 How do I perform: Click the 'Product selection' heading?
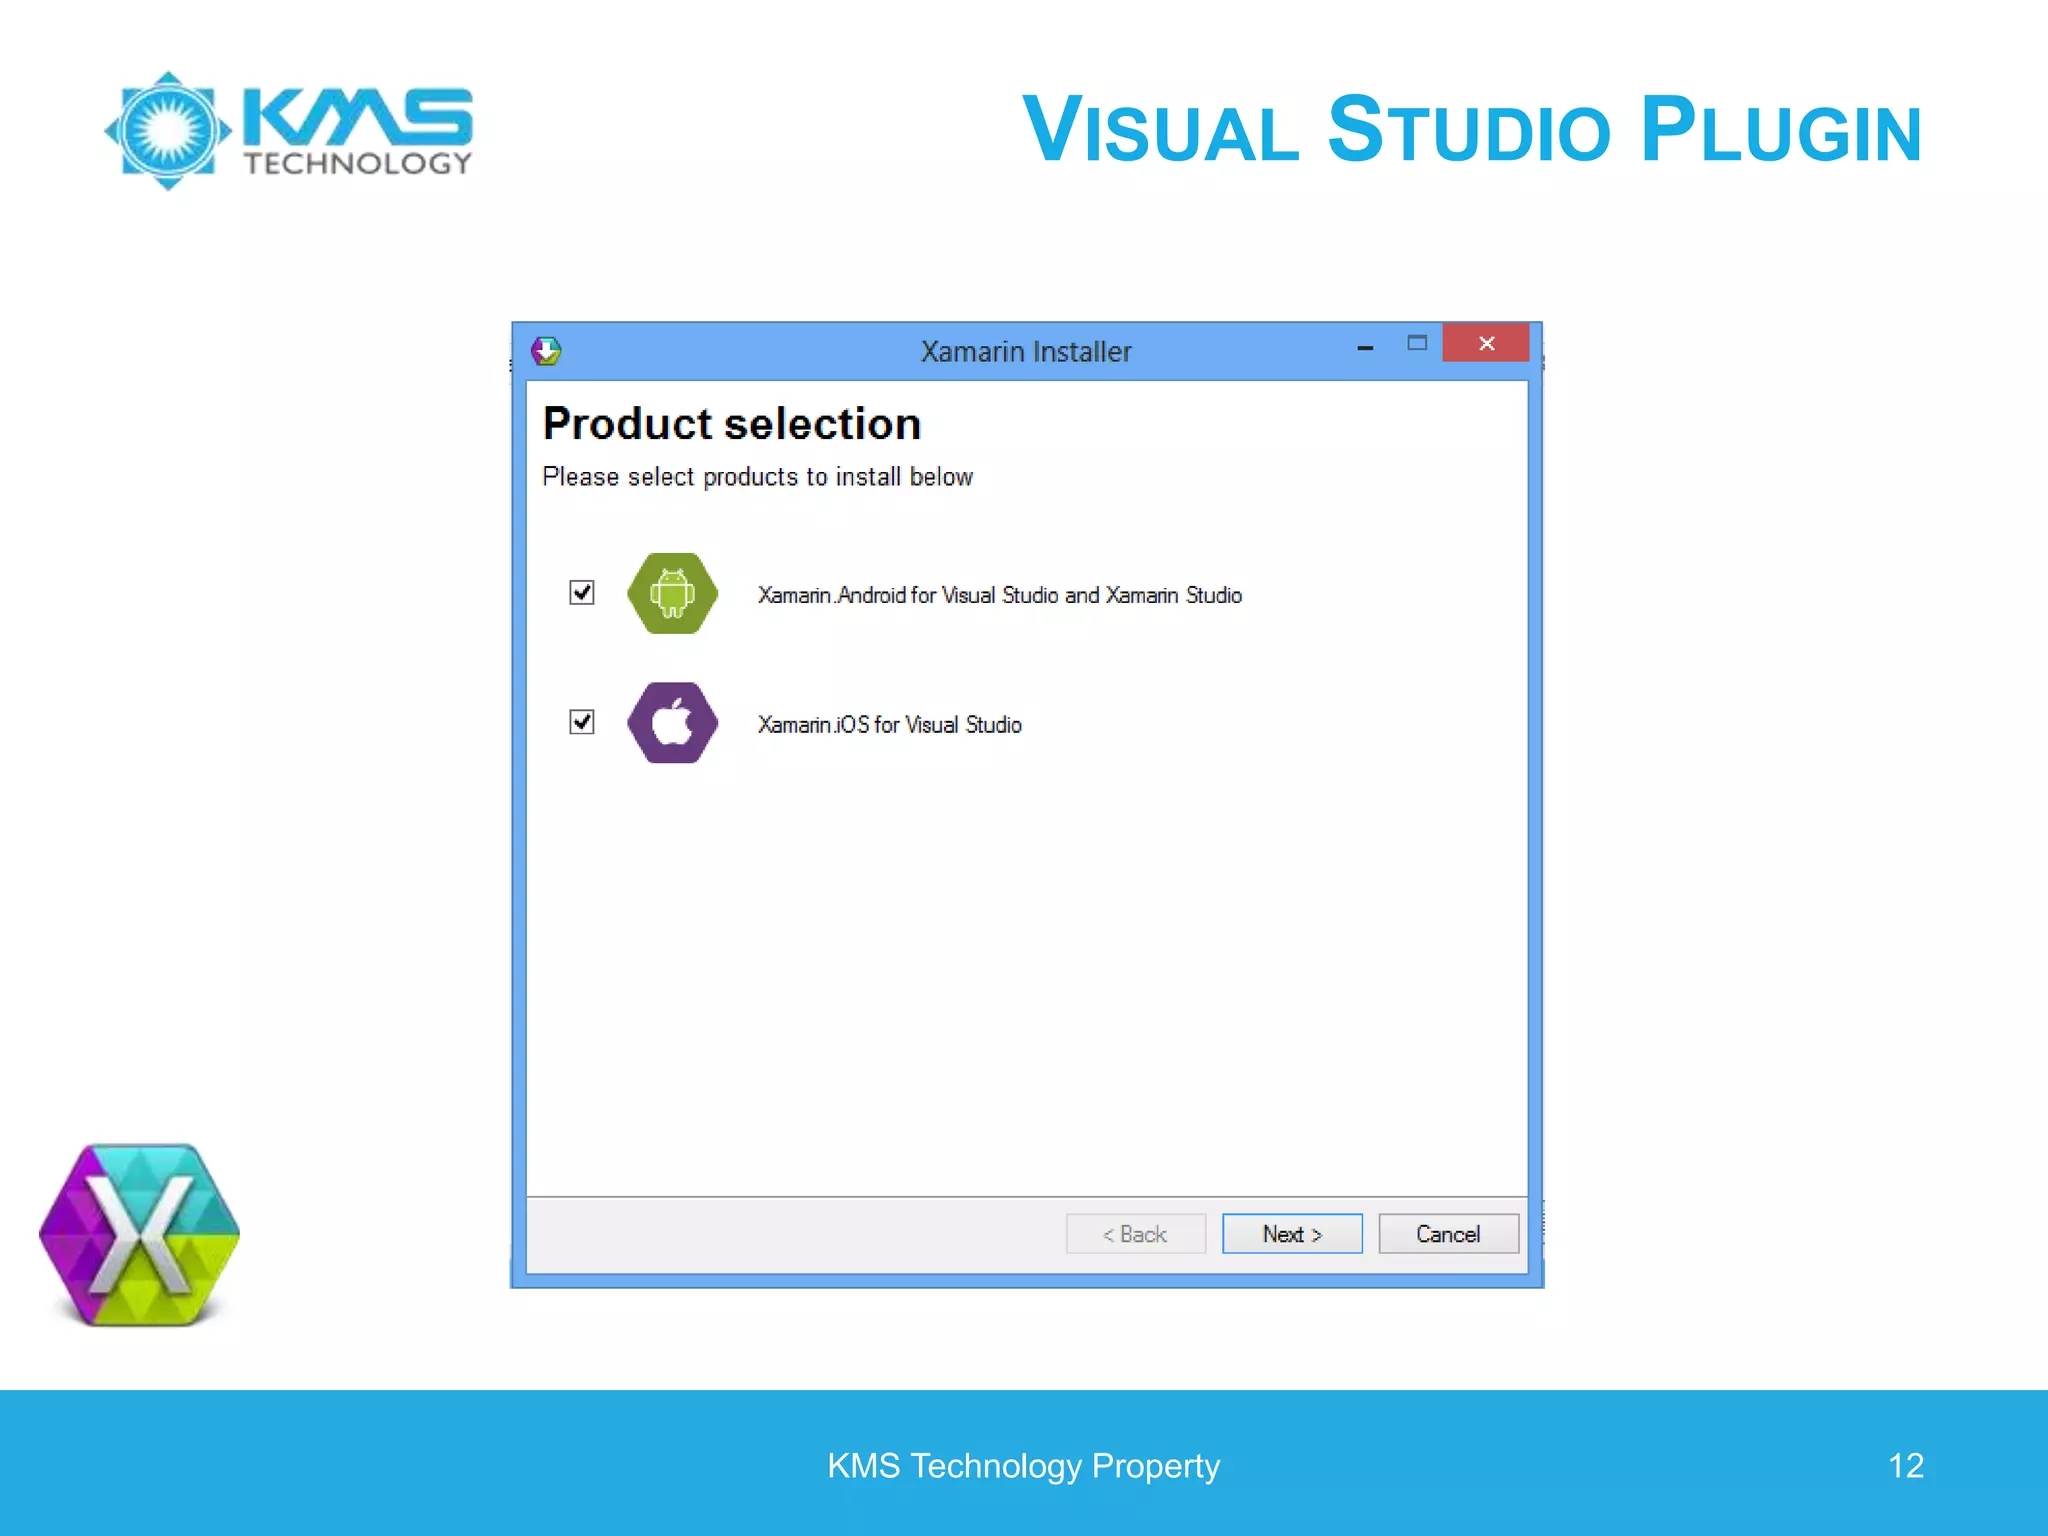(x=731, y=424)
